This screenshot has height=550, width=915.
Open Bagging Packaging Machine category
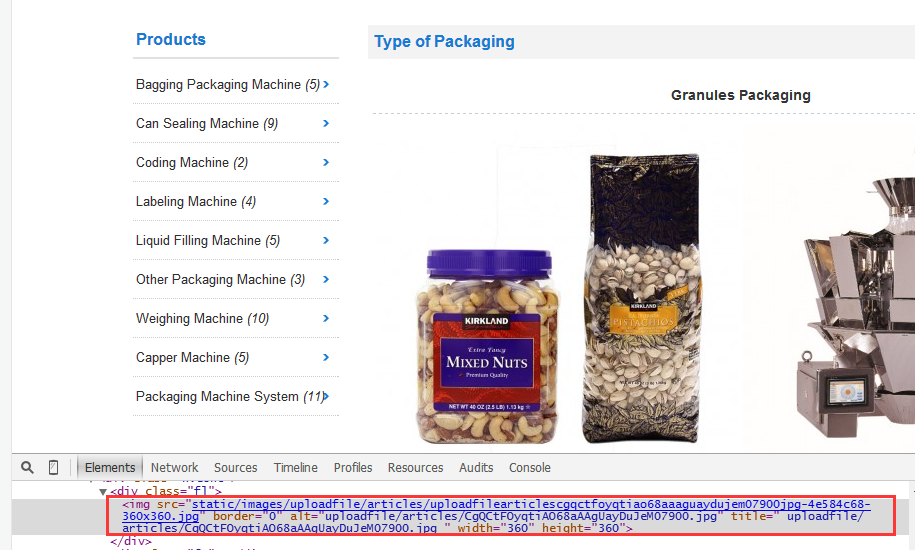pyautogui.click(x=228, y=85)
